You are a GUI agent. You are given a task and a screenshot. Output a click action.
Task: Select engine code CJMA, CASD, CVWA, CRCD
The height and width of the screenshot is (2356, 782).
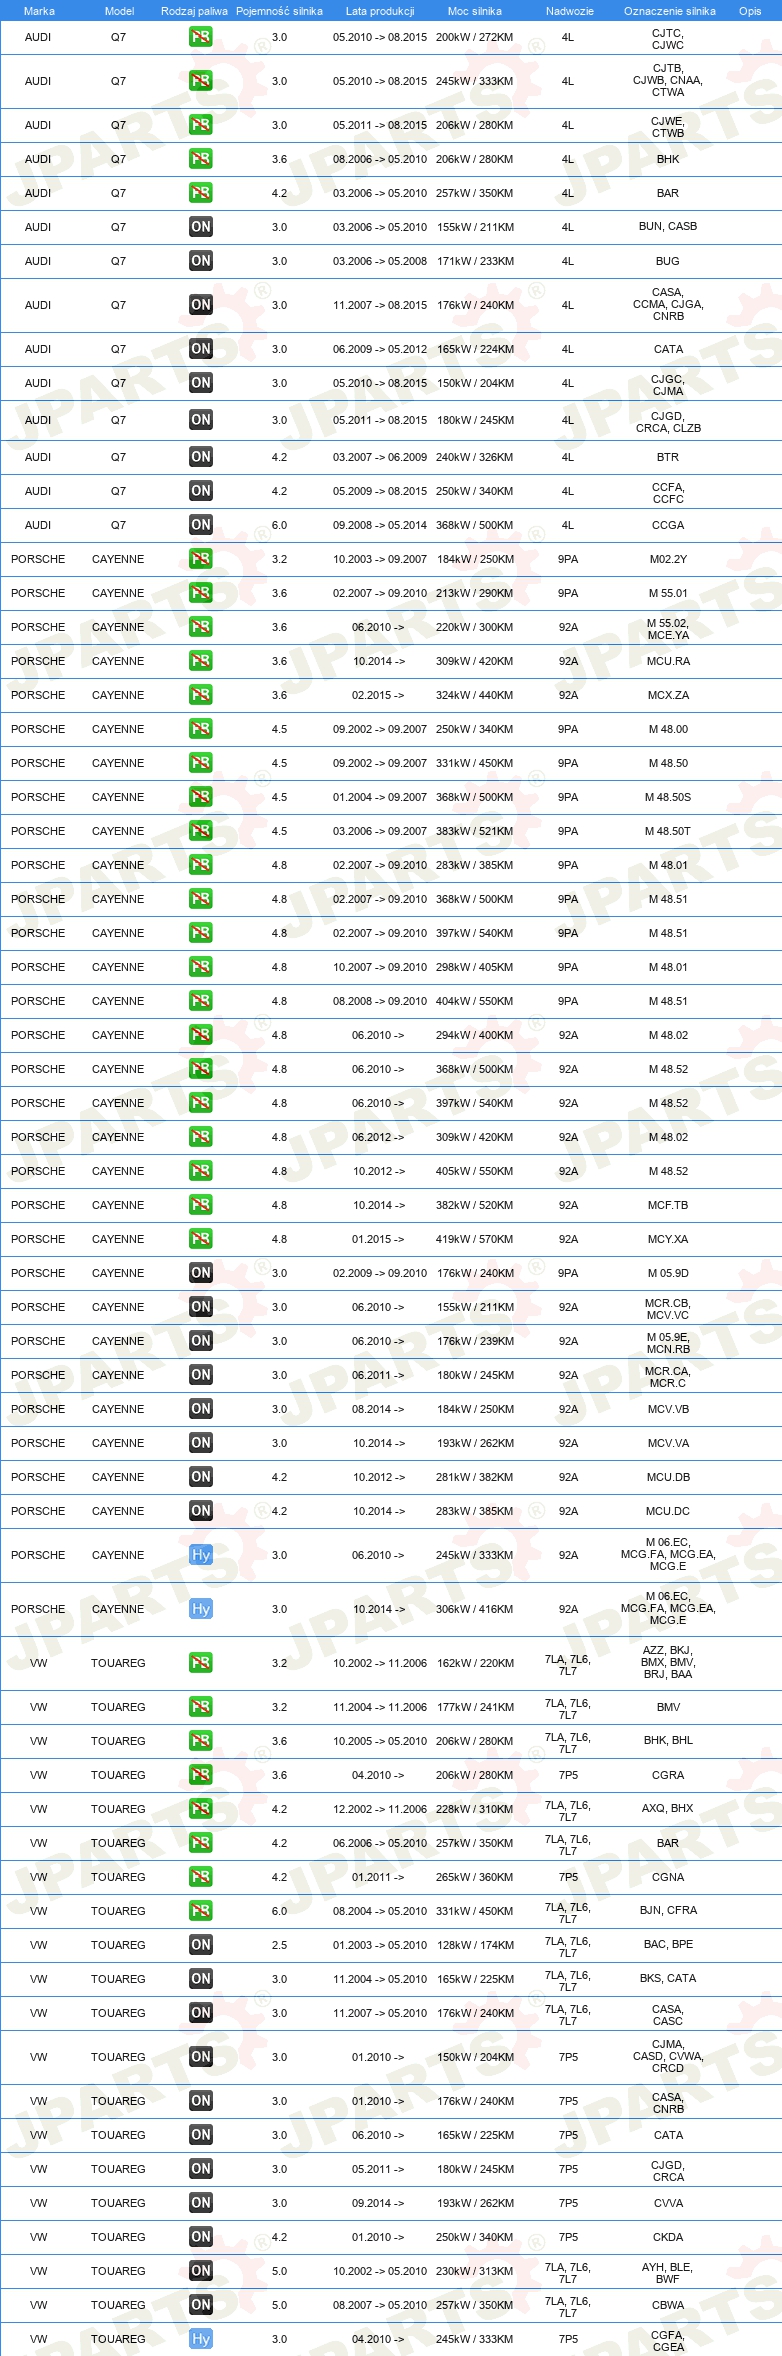[x=668, y=2056]
